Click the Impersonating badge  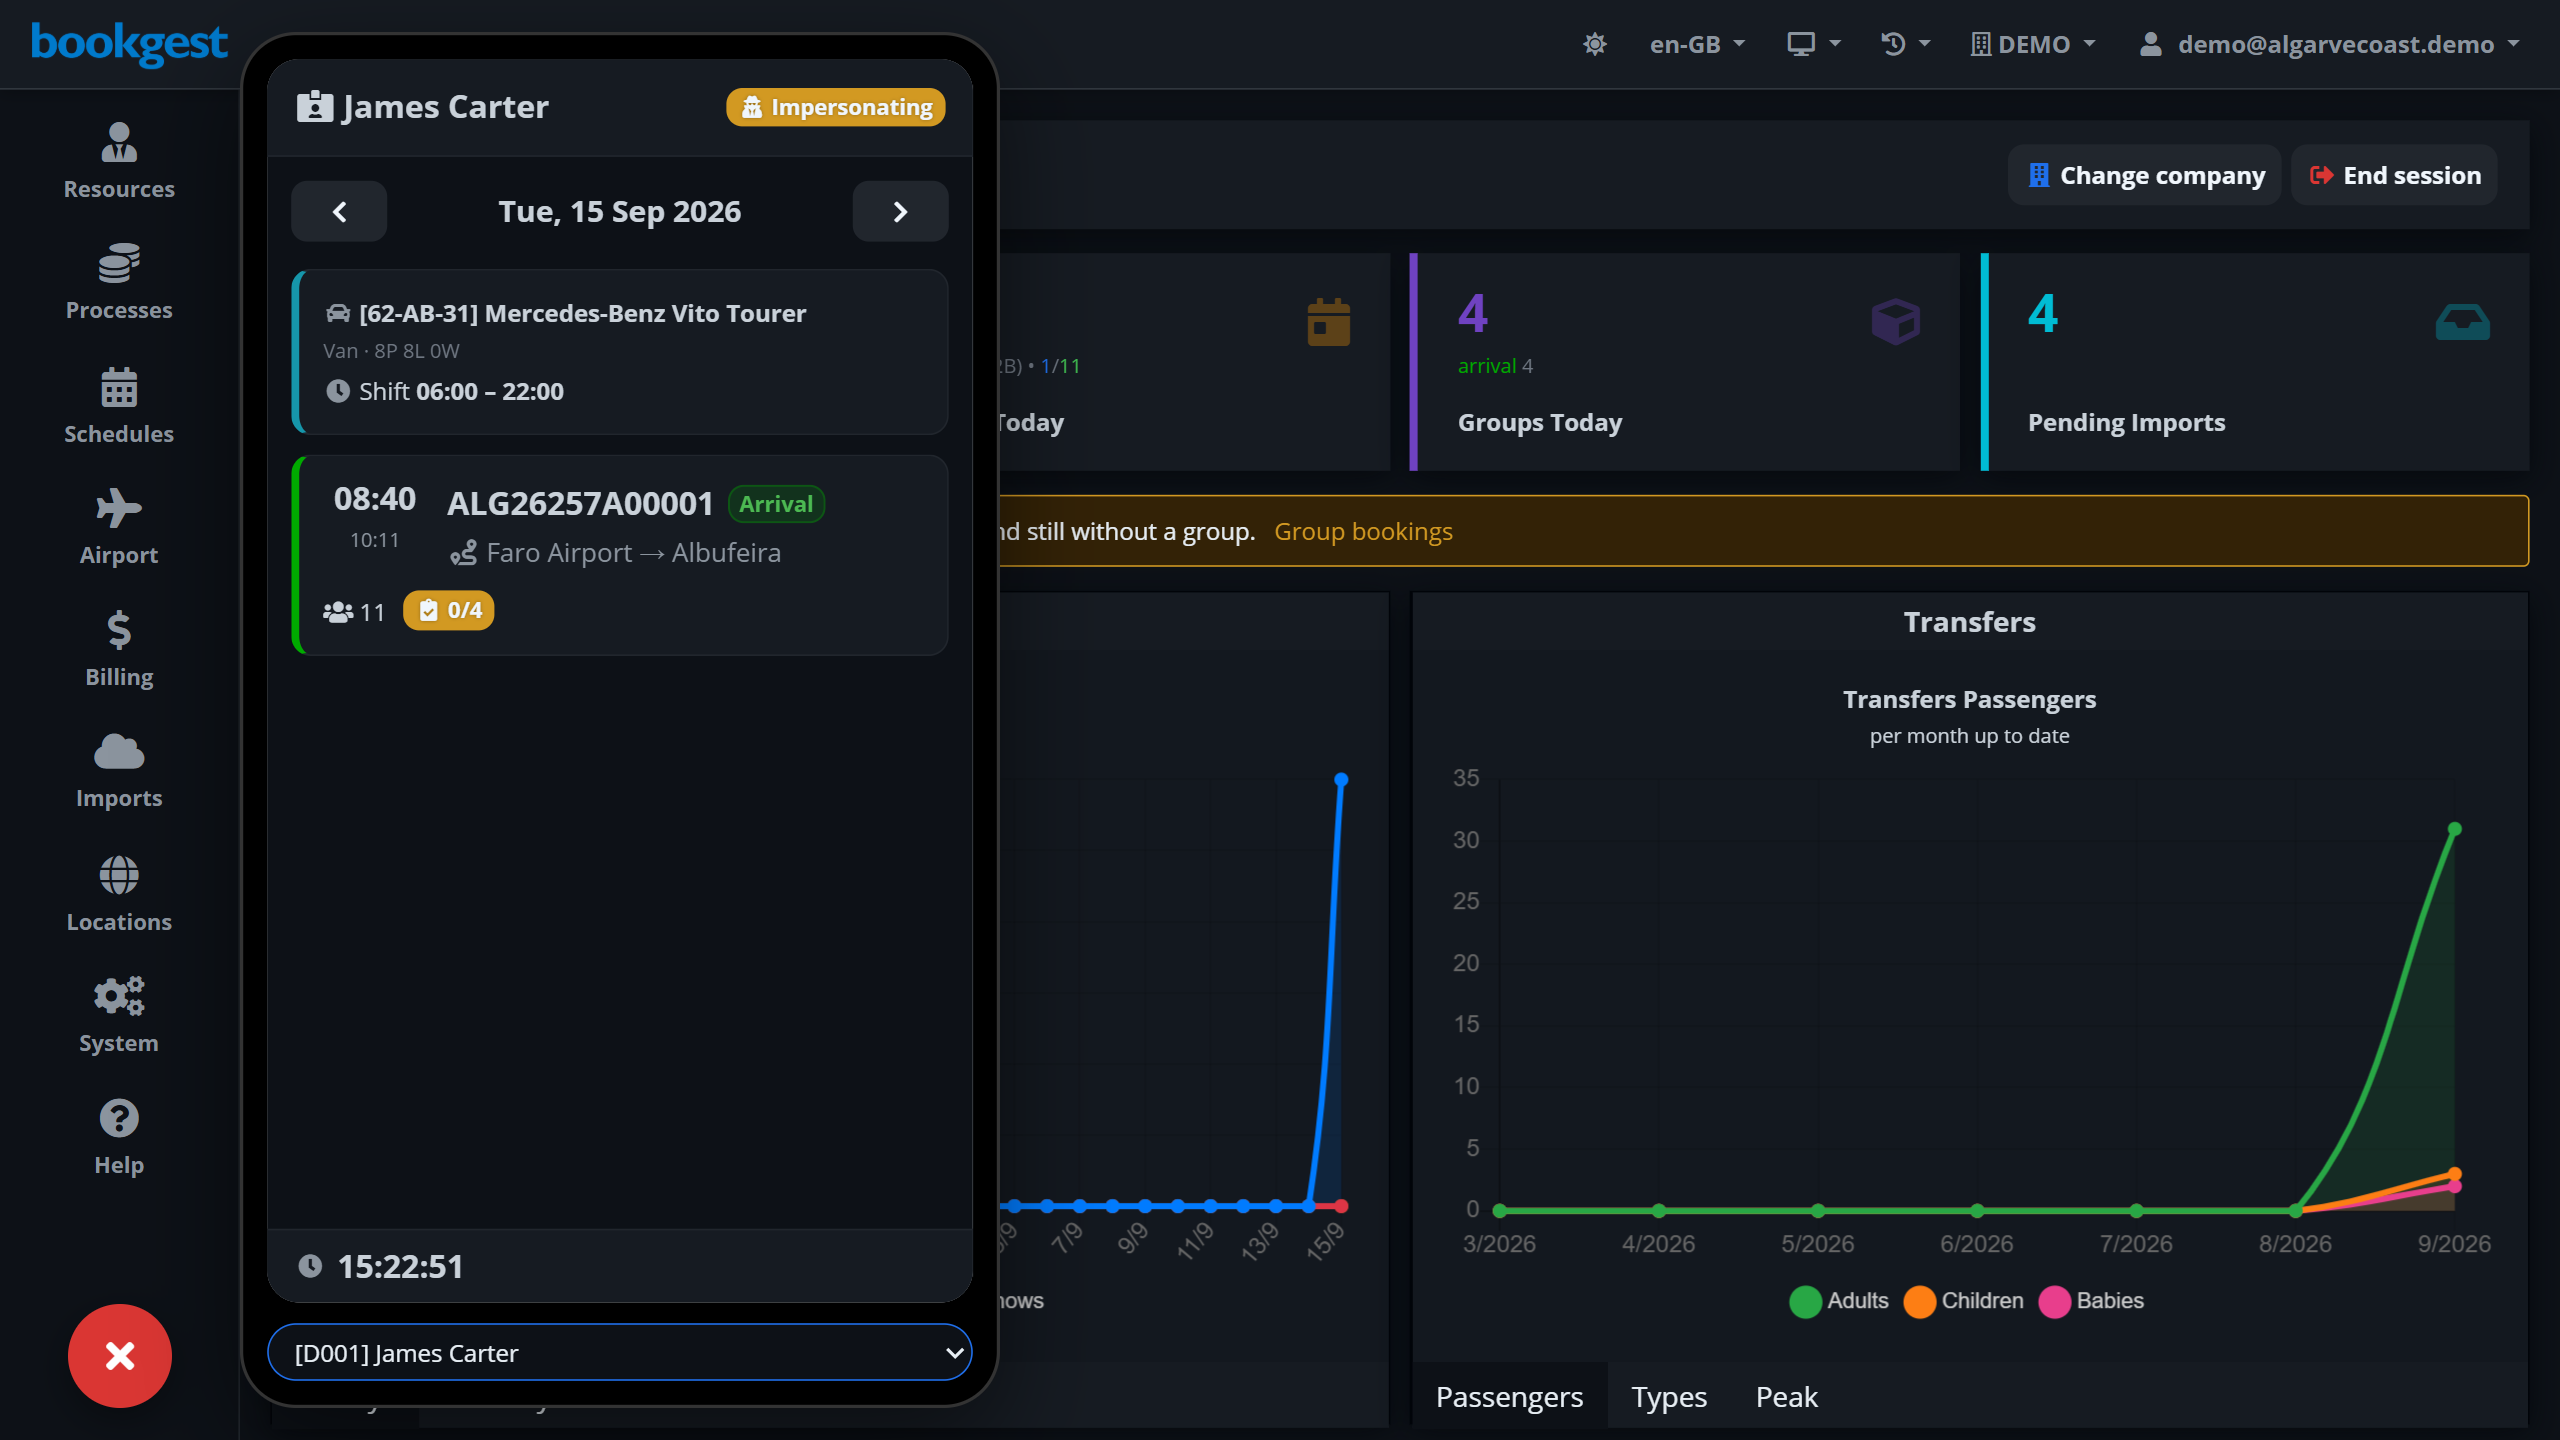pos(835,107)
